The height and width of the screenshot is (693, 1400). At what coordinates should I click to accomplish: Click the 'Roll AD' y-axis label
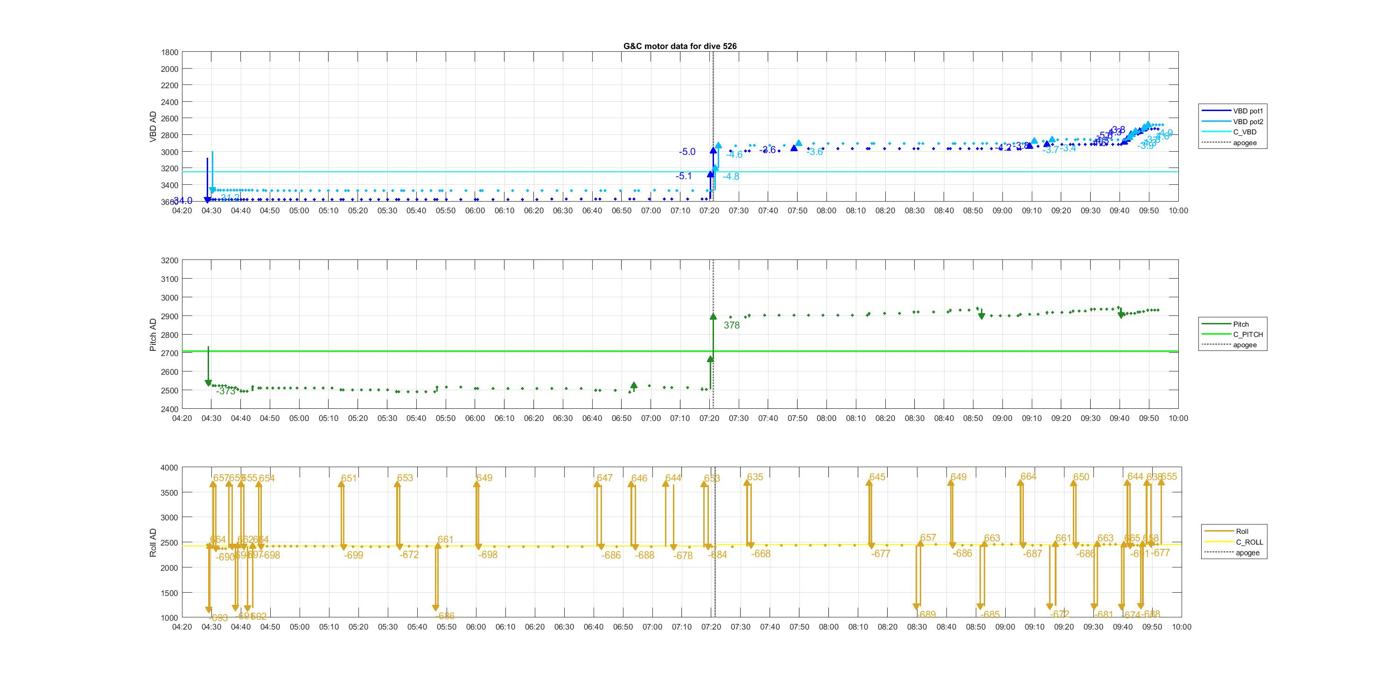[x=153, y=542]
